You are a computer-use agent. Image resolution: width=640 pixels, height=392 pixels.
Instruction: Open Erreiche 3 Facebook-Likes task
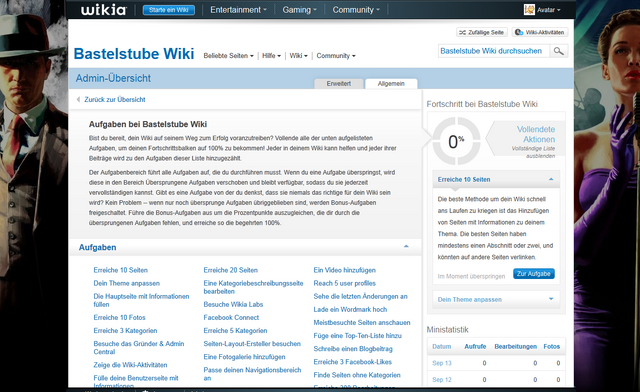coord(353,362)
